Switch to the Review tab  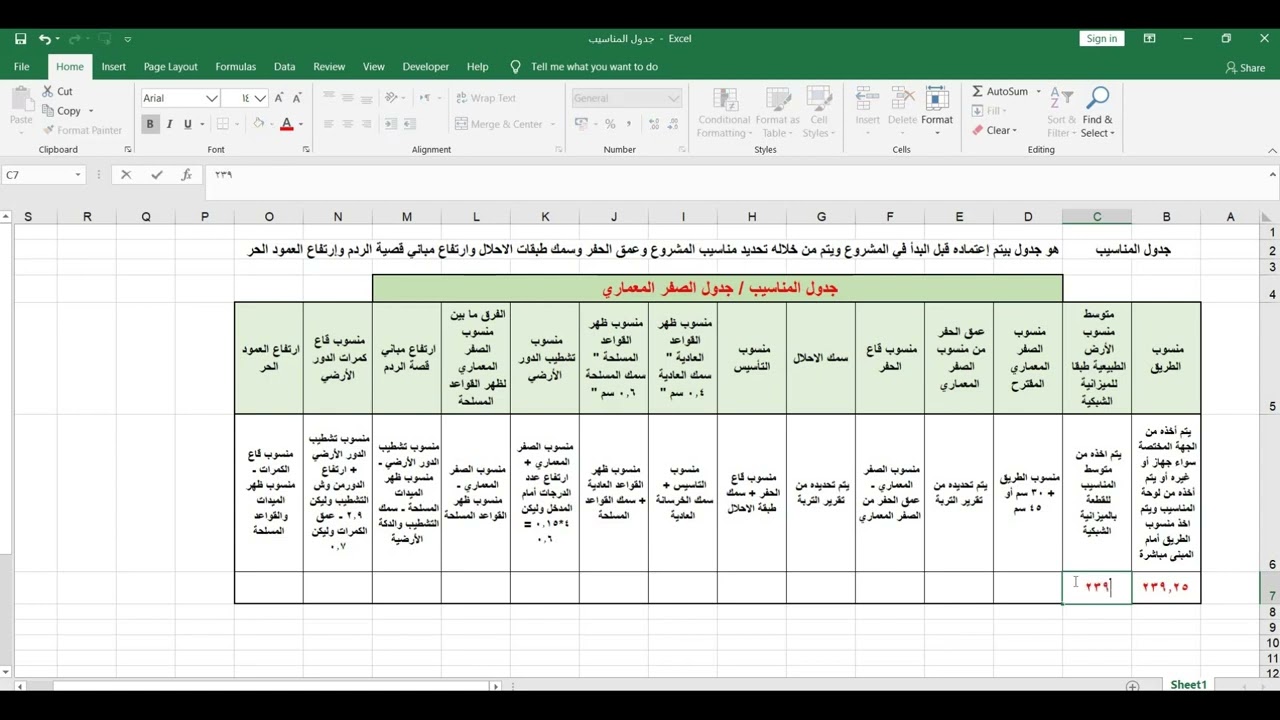329,67
